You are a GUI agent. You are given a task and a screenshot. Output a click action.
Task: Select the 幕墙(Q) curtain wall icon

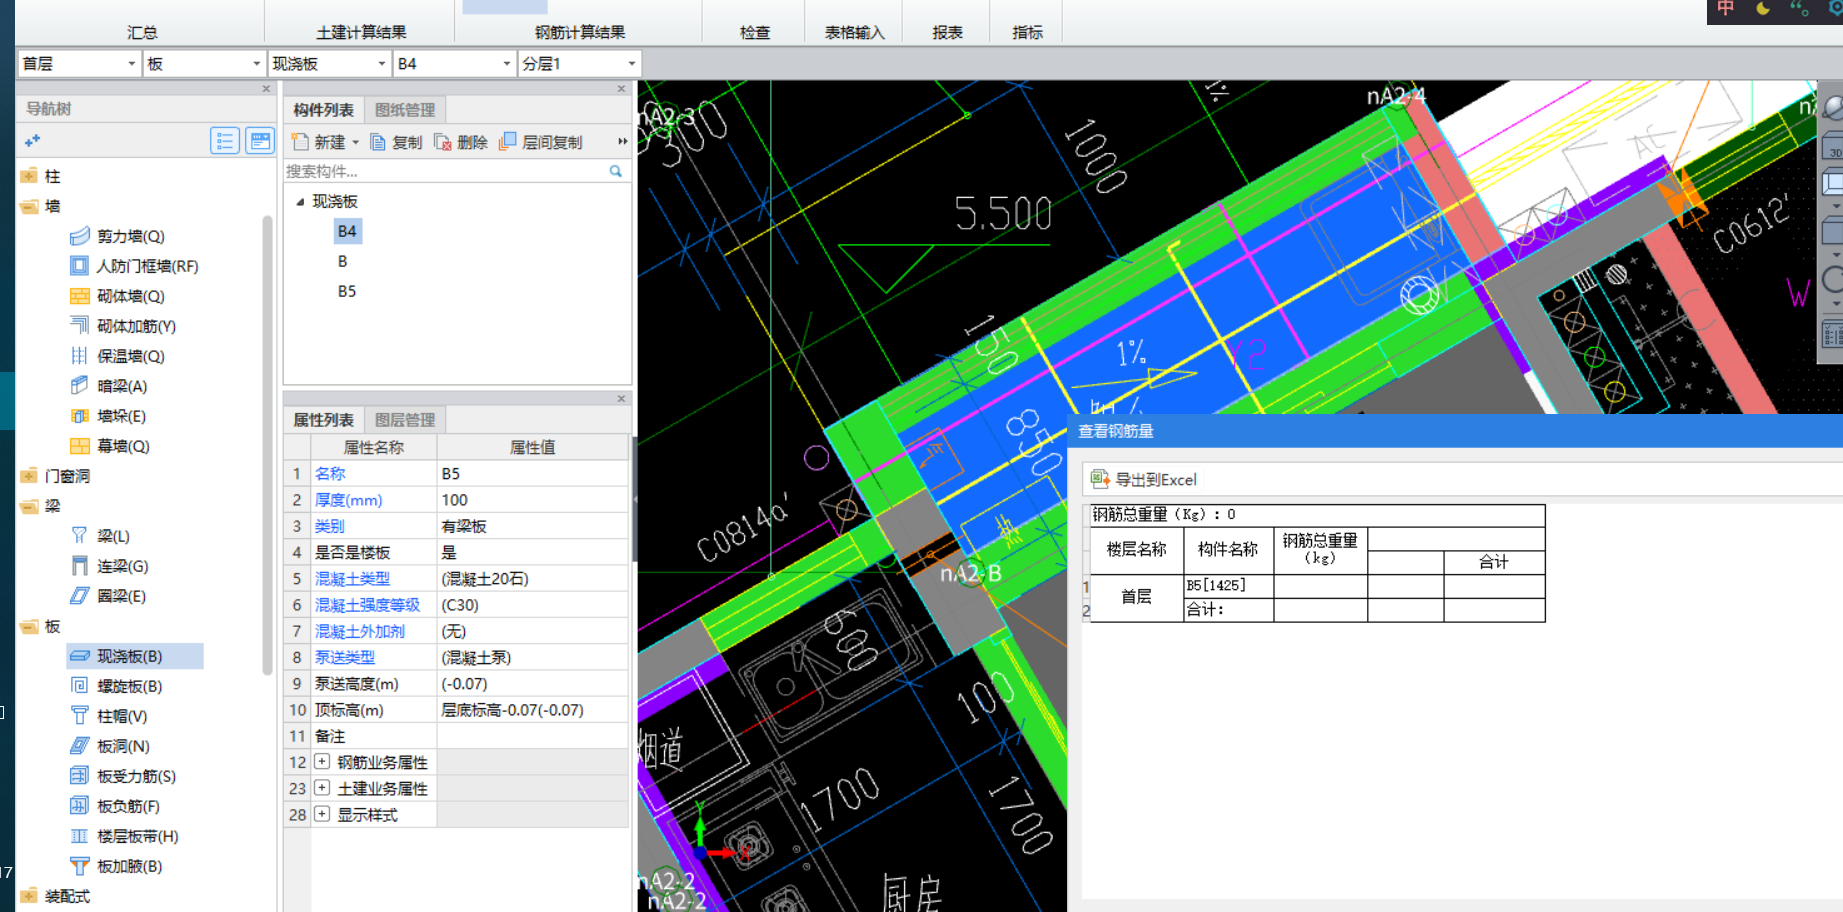[79, 446]
